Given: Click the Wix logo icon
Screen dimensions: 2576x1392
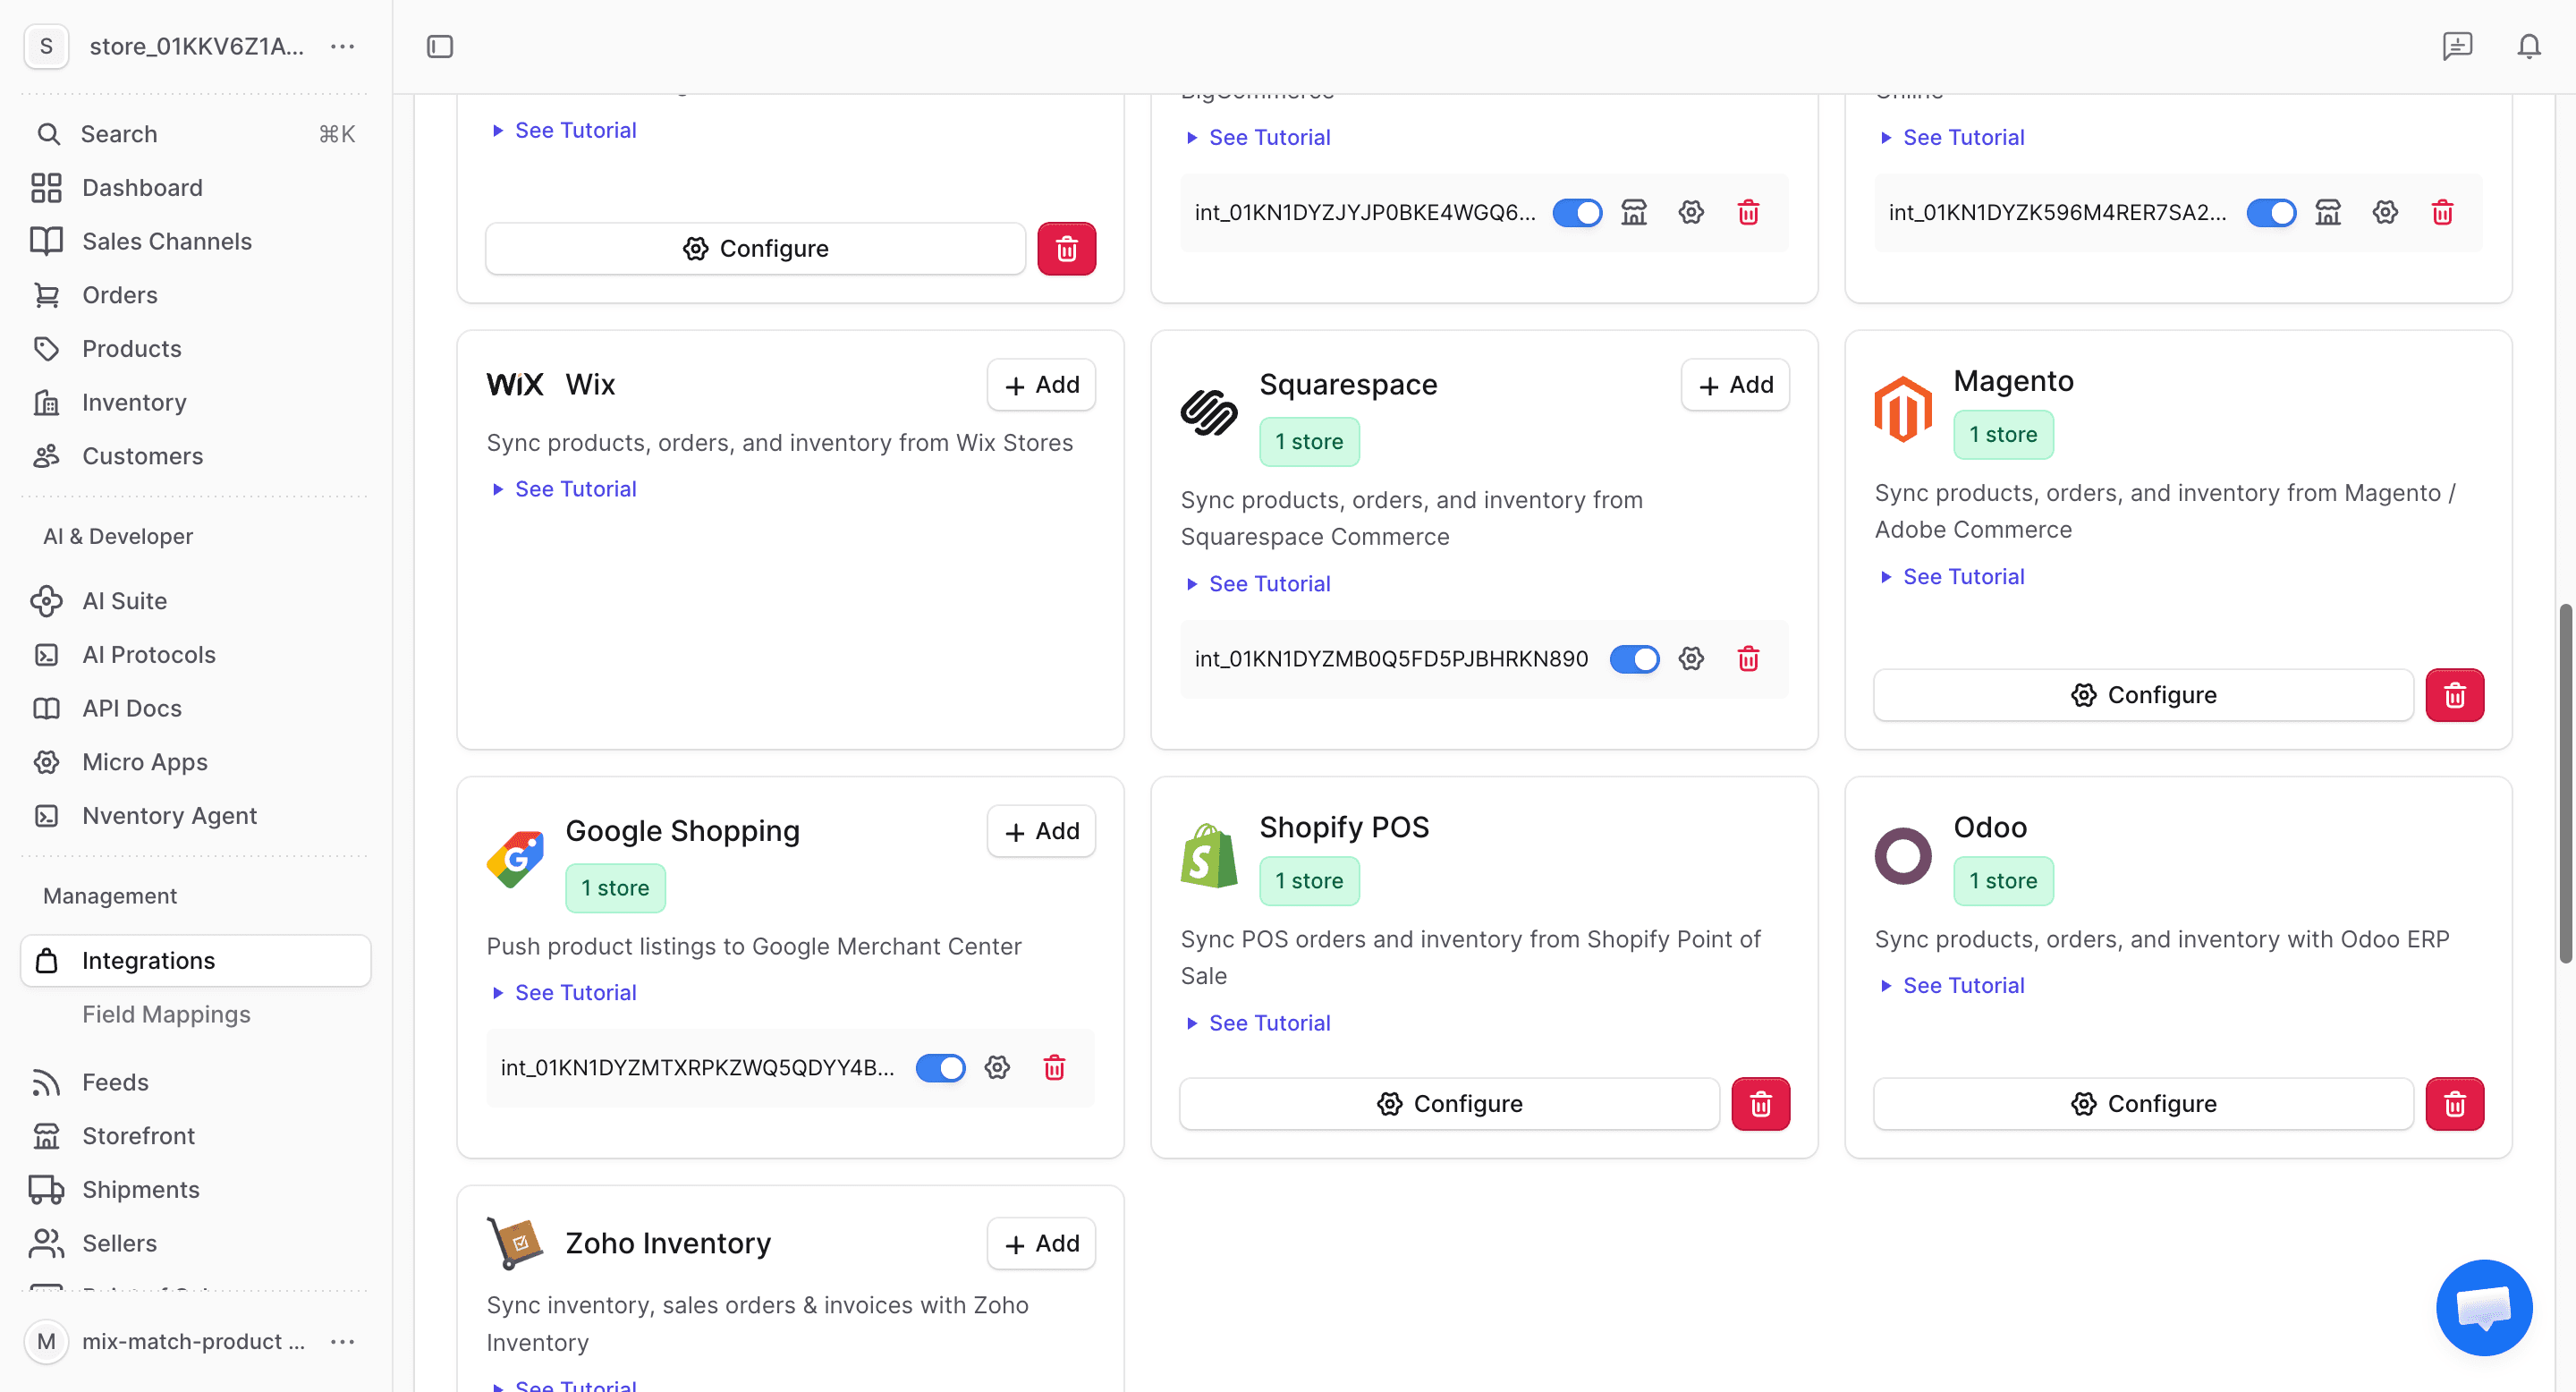Looking at the screenshot, I should 515,385.
